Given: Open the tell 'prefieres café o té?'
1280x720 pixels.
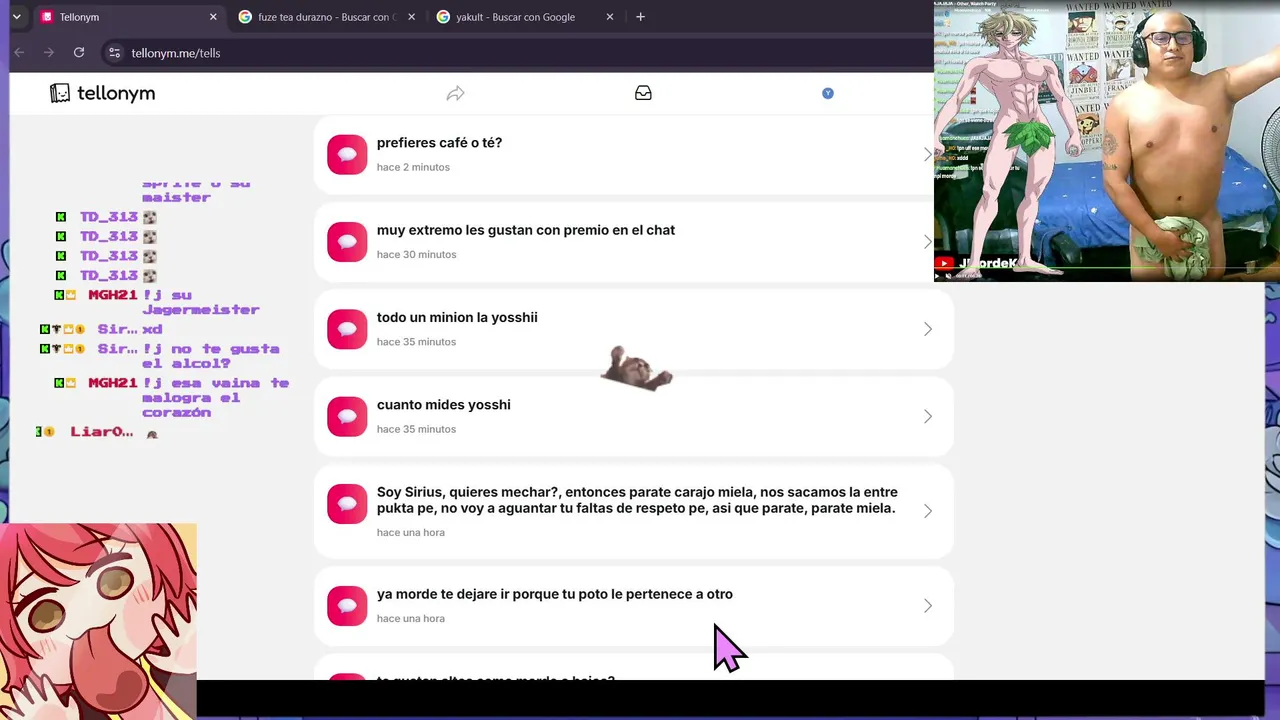Looking at the screenshot, I should click(x=633, y=154).
